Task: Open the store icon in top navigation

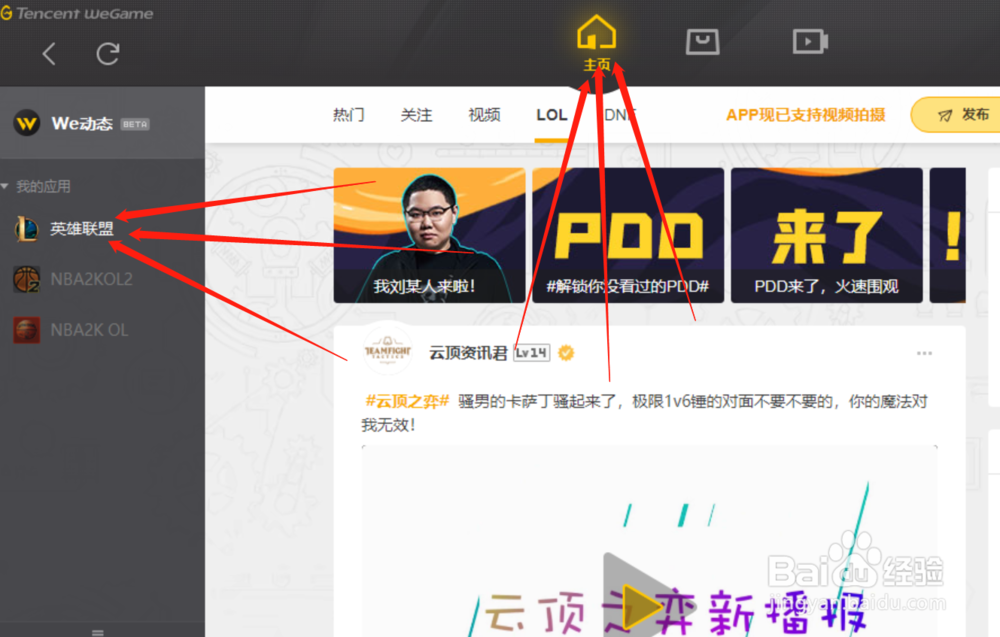Action: [x=702, y=41]
